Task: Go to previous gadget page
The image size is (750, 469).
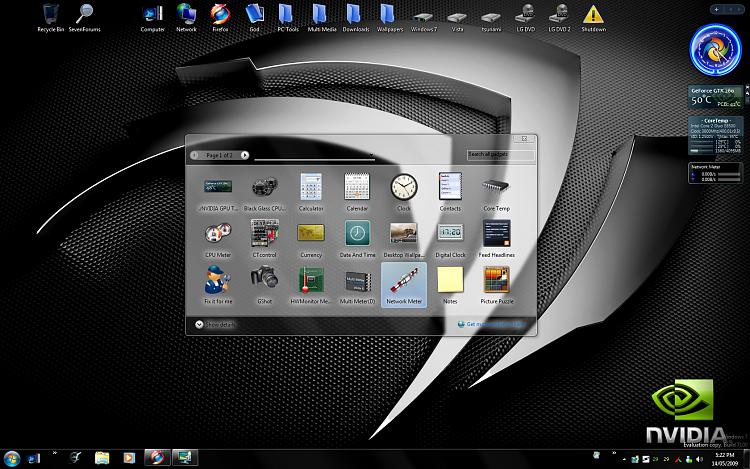Action: click(194, 155)
